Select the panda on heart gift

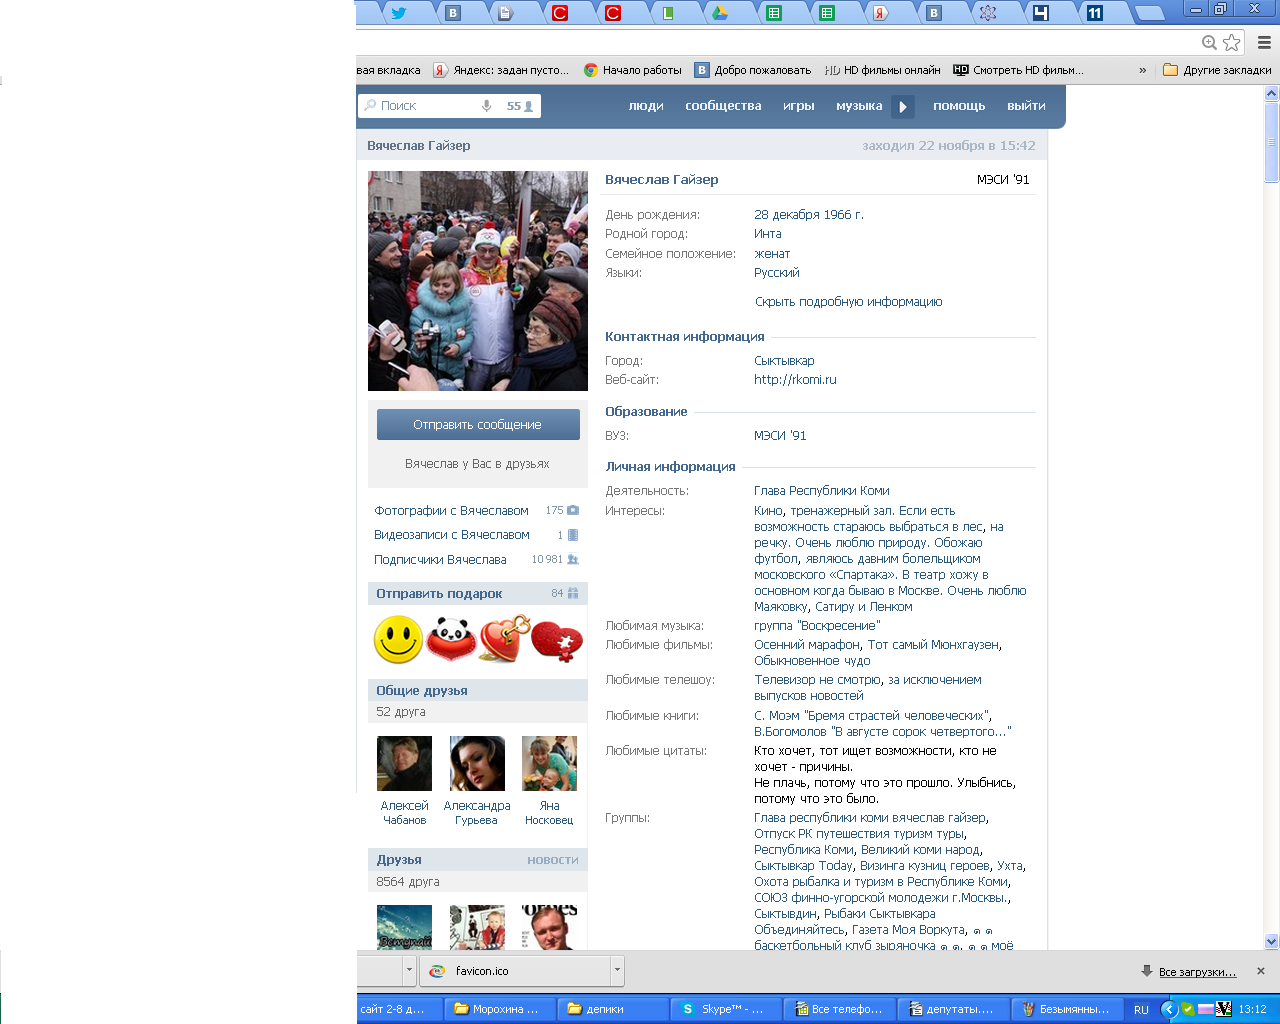451,639
